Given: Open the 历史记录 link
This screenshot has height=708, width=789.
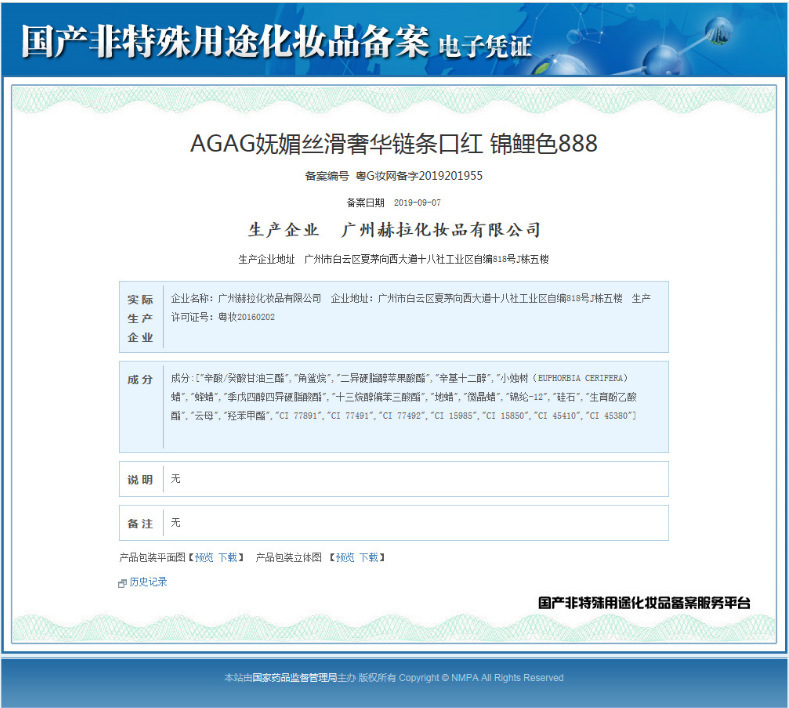Looking at the screenshot, I should [x=148, y=582].
